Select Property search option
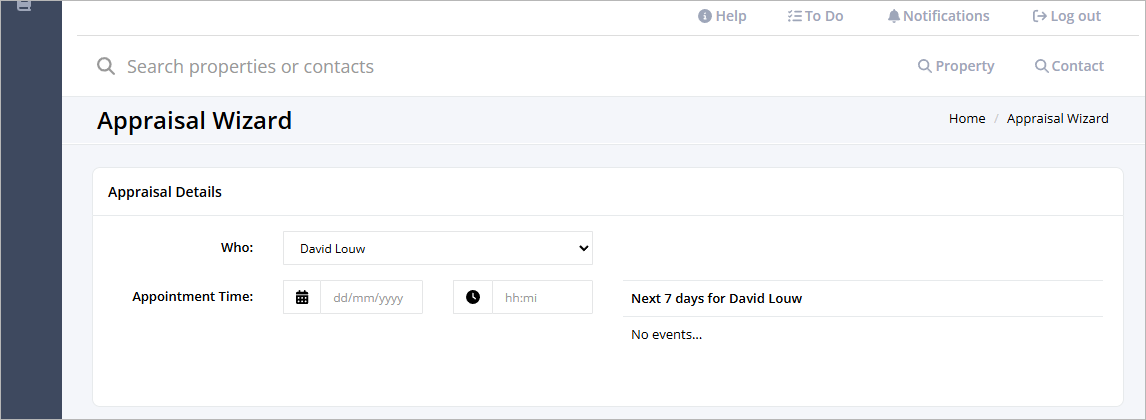 (x=956, y=66)
